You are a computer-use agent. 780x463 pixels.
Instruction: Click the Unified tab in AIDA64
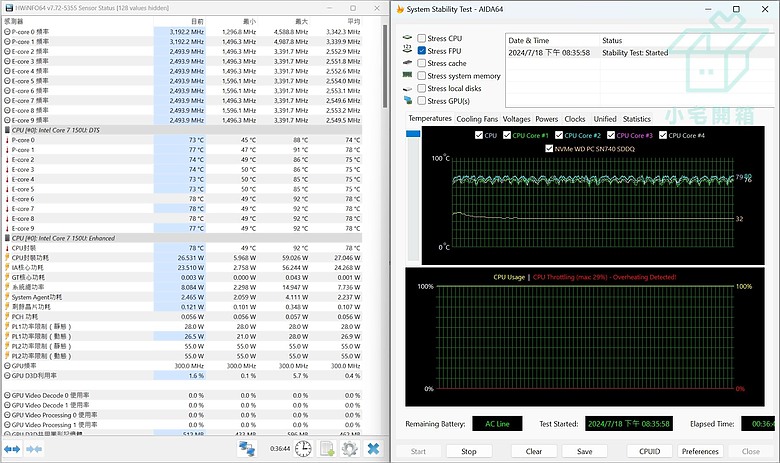tap(604, 119)
